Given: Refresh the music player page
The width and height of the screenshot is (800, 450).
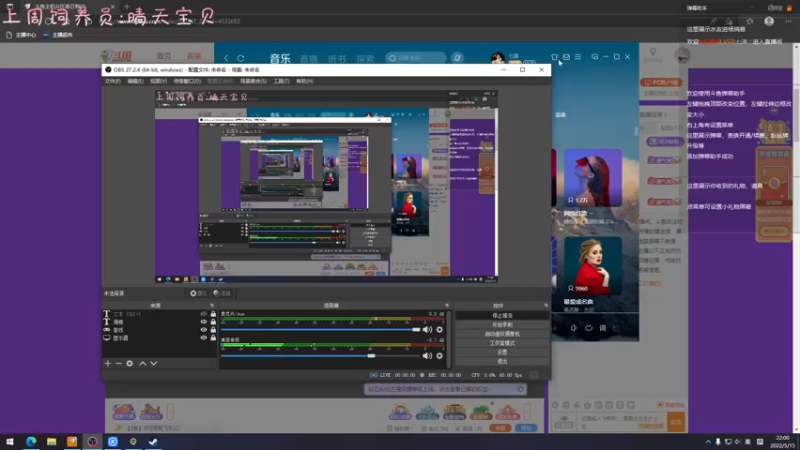Looking at the screenshot, I should click(x=240, y=58).
